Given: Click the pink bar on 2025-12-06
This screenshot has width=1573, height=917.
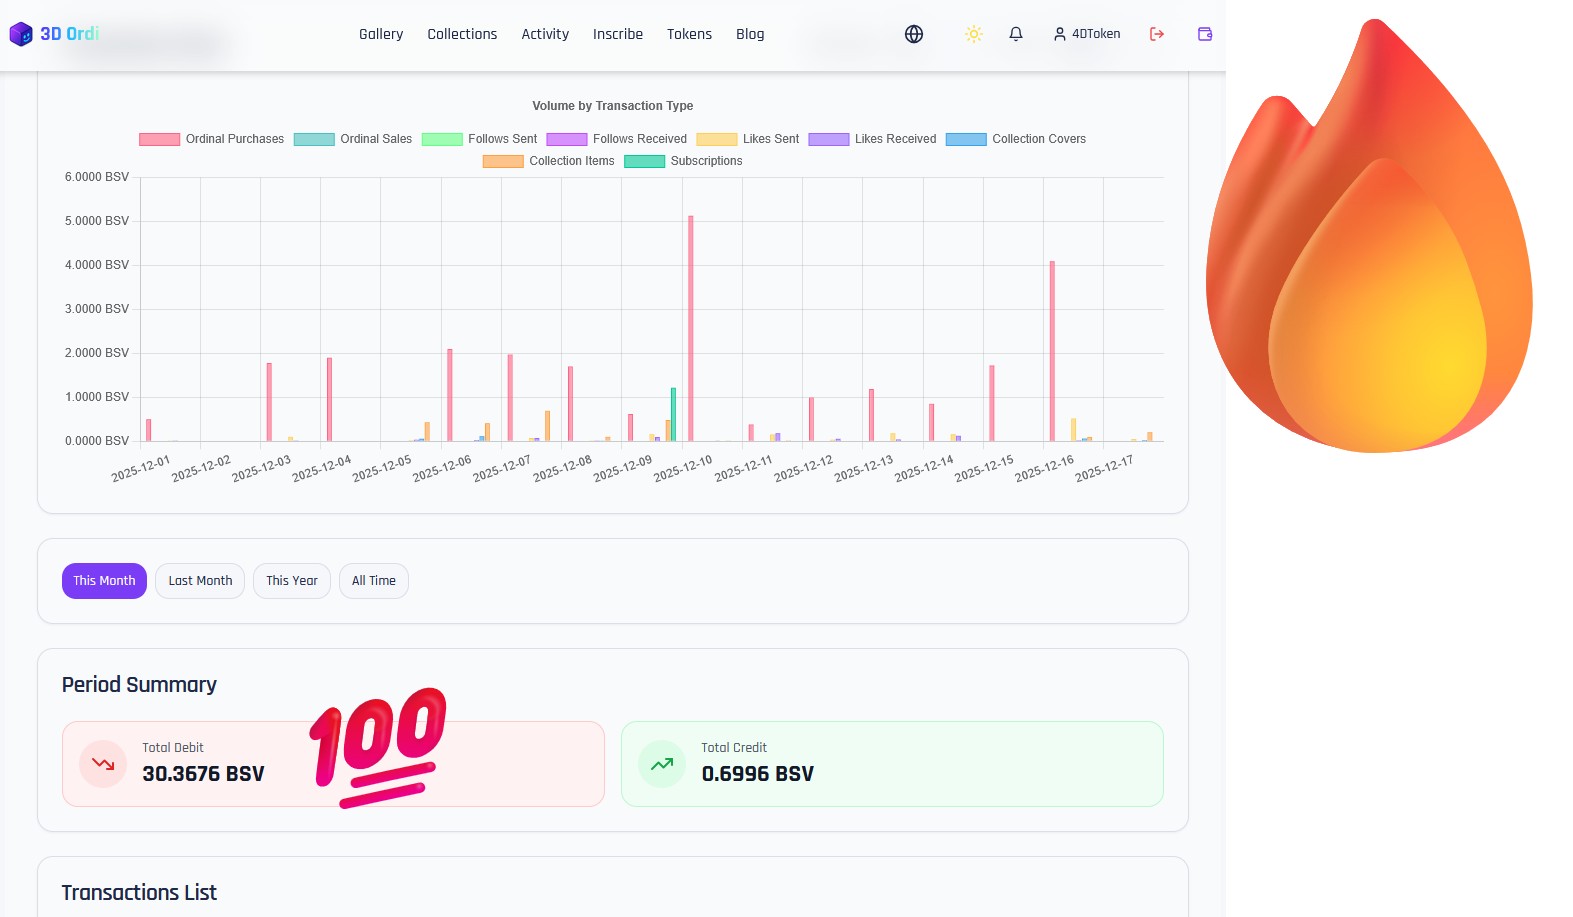Looking at the screenshot, I should point(450,395).
